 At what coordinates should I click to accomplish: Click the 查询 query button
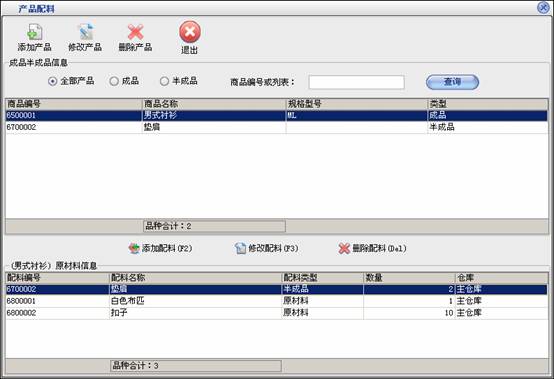pyautogui.click(x=452, y=82)
